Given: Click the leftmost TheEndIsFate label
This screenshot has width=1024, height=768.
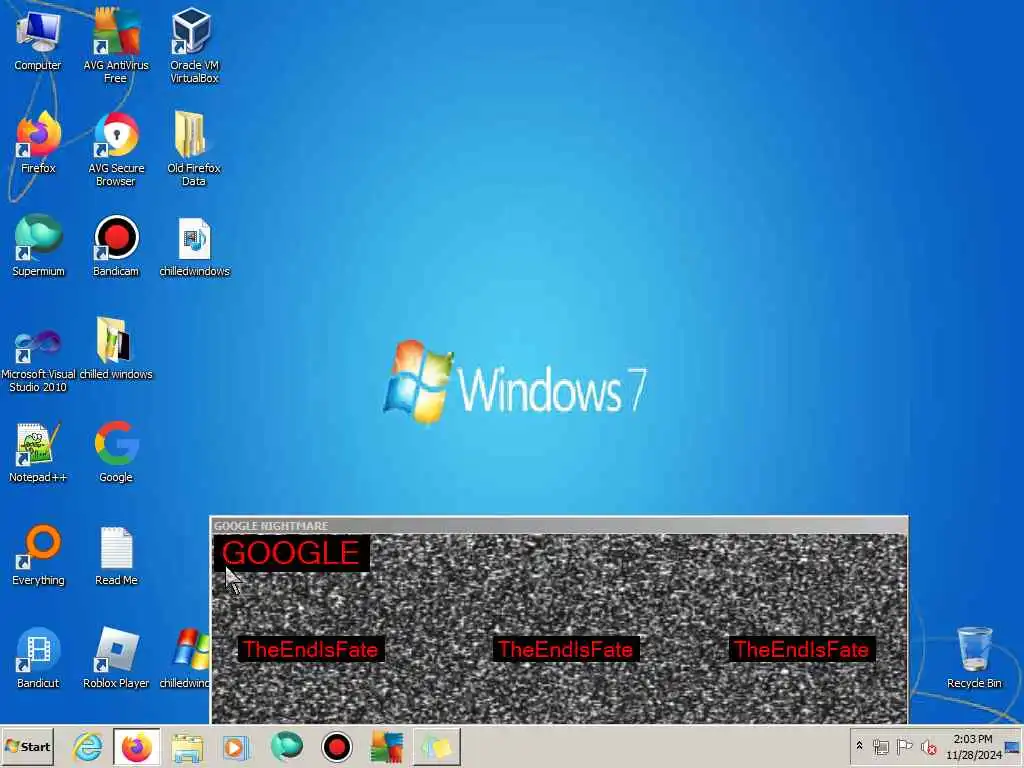Looking at the screenshot, I should [x=311, y=649].
